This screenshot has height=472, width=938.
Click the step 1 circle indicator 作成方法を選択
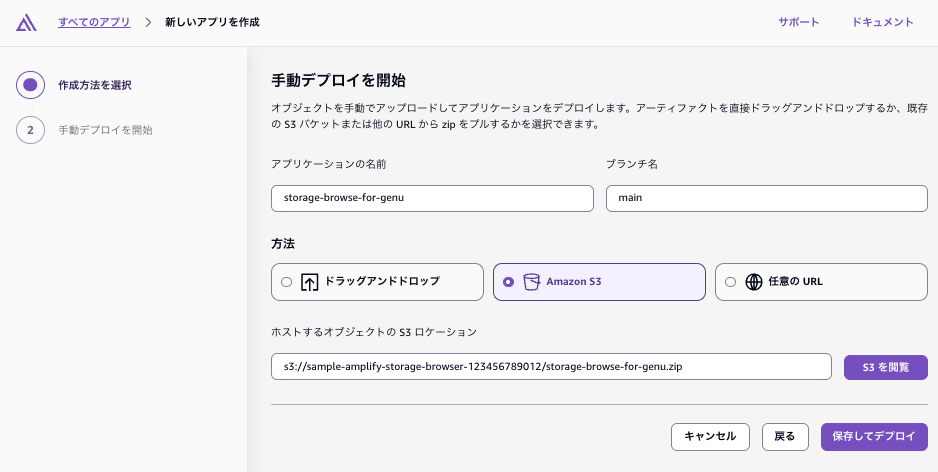(31, 85)
